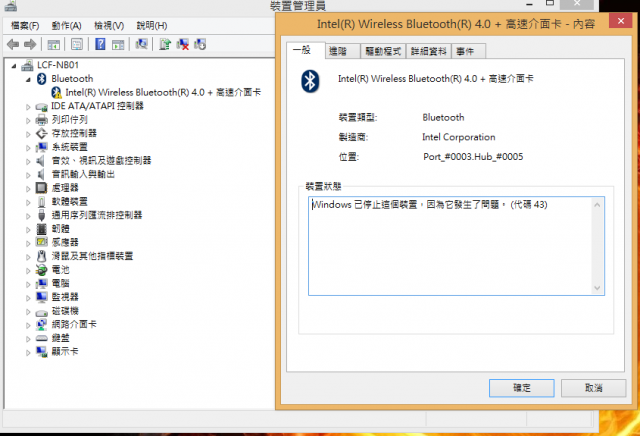The image size is (640, 436).
Task: Select the 韌體 chip icon
Action: (x=41, y=229)
